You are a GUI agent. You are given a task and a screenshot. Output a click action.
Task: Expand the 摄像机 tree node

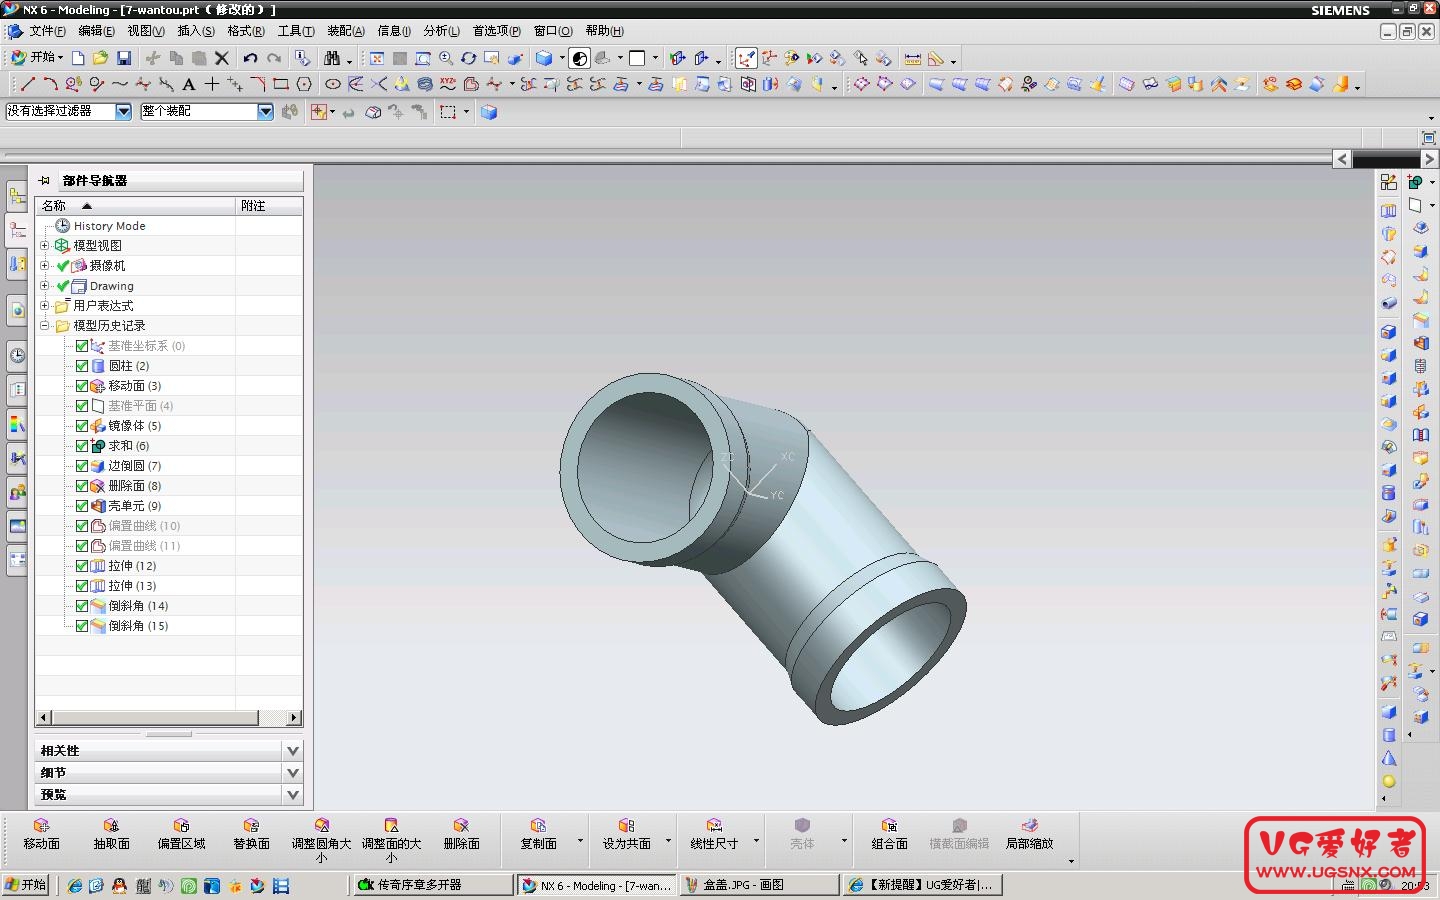click(x=44, y=266)
